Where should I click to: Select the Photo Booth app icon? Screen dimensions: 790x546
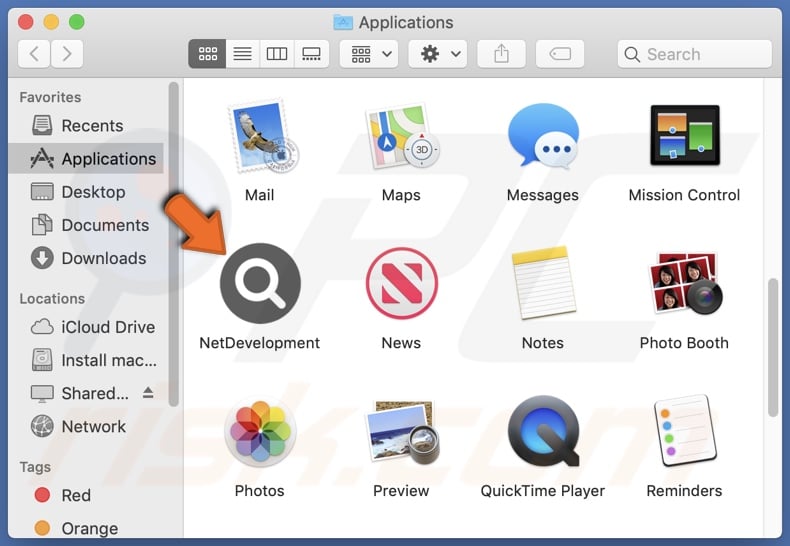click(x=685, y=283)
